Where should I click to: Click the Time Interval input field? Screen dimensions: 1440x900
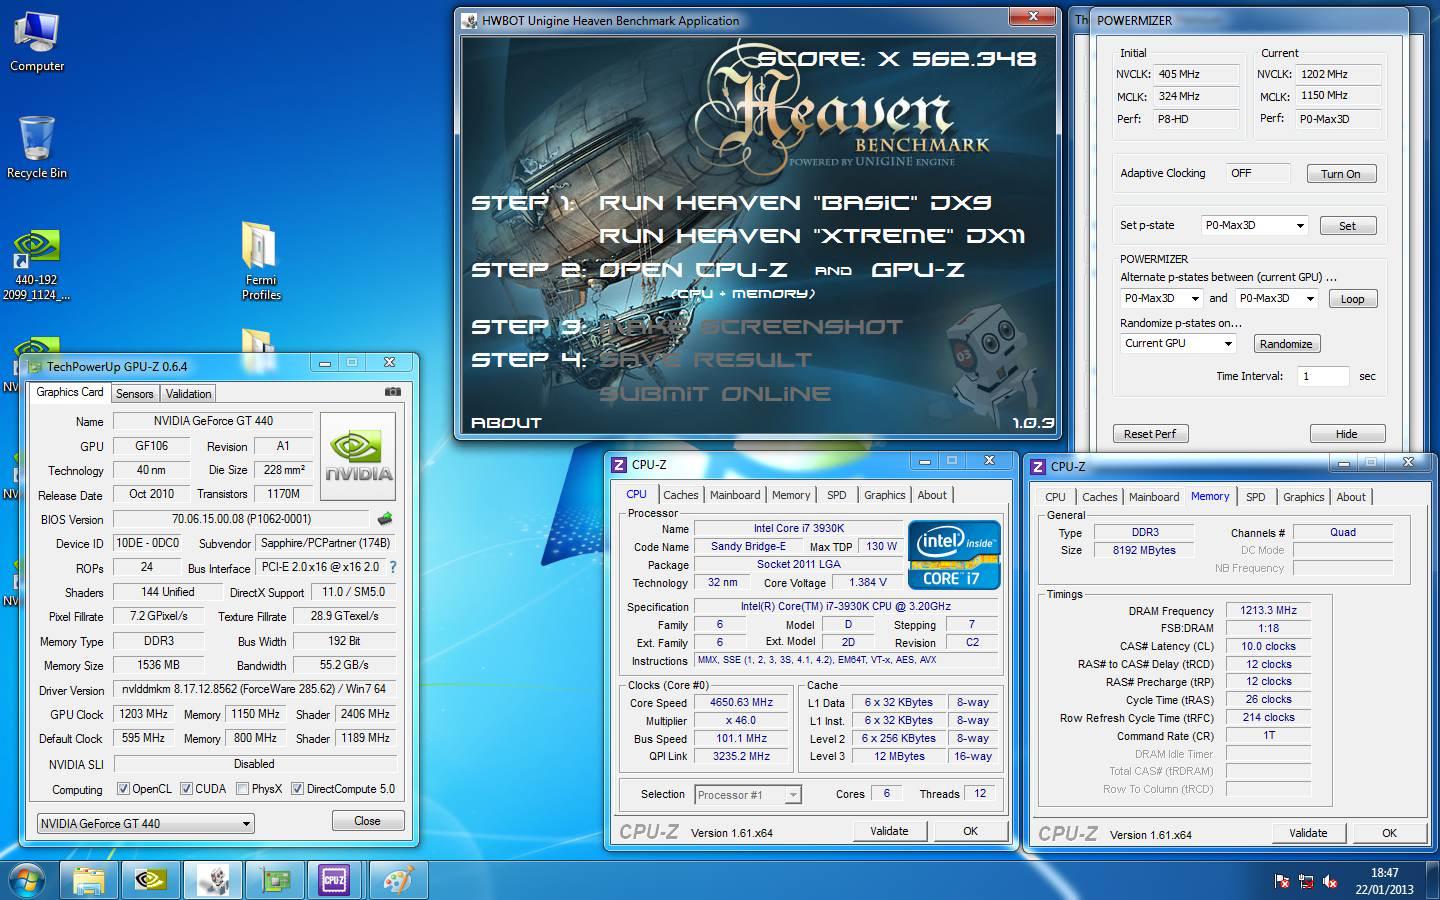point(1322,376)
